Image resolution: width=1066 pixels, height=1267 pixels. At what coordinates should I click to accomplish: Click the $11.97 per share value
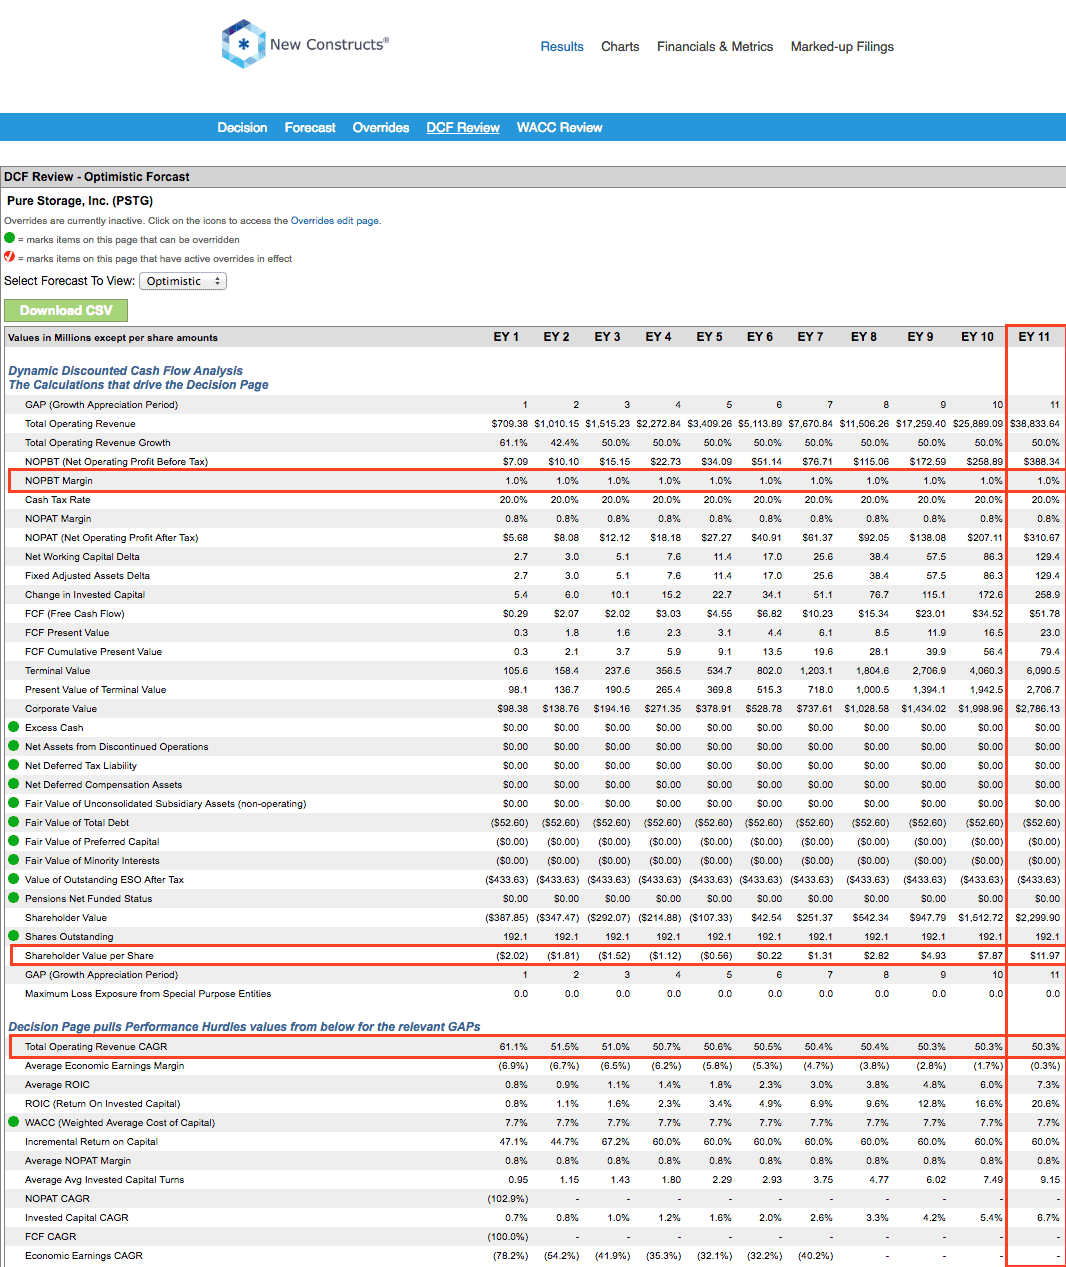[1045, 955]
